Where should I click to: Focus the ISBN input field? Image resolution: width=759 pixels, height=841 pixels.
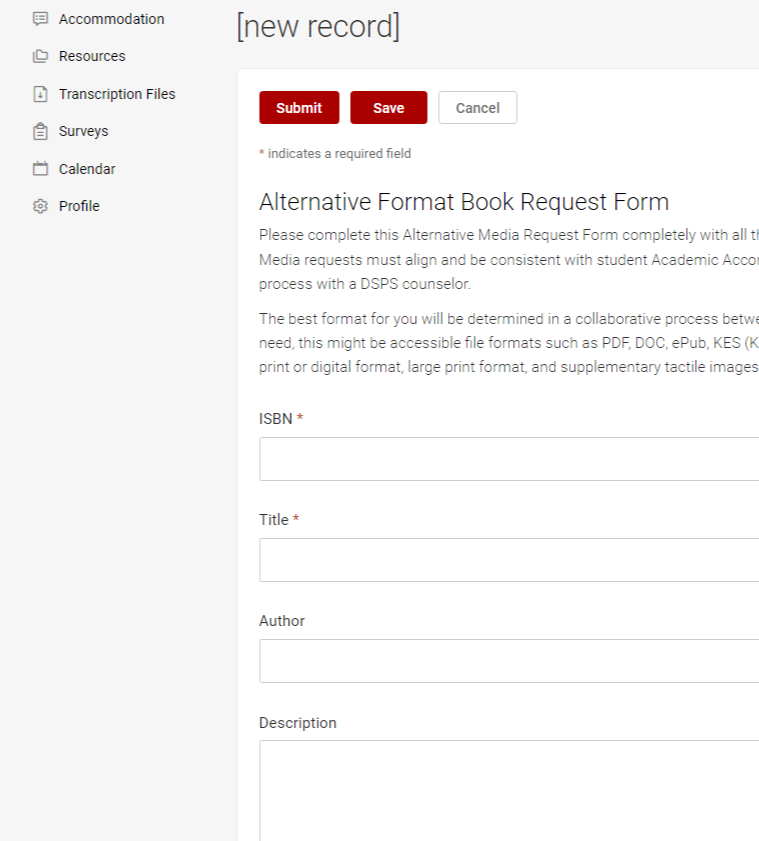pos(509,459)
